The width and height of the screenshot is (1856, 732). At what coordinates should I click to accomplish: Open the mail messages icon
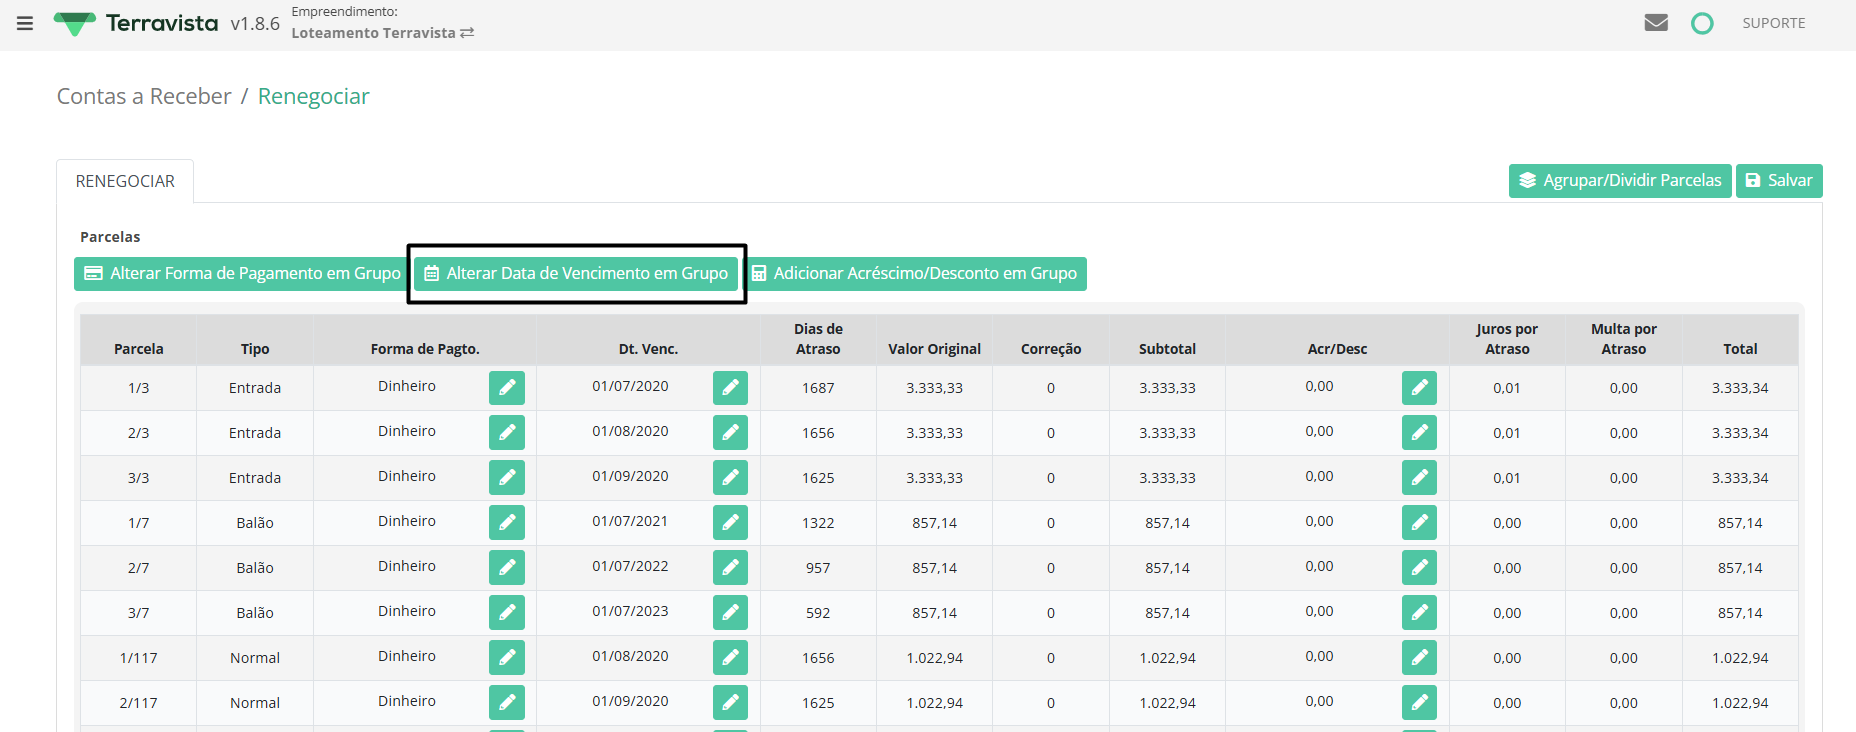pos(1656,23)
